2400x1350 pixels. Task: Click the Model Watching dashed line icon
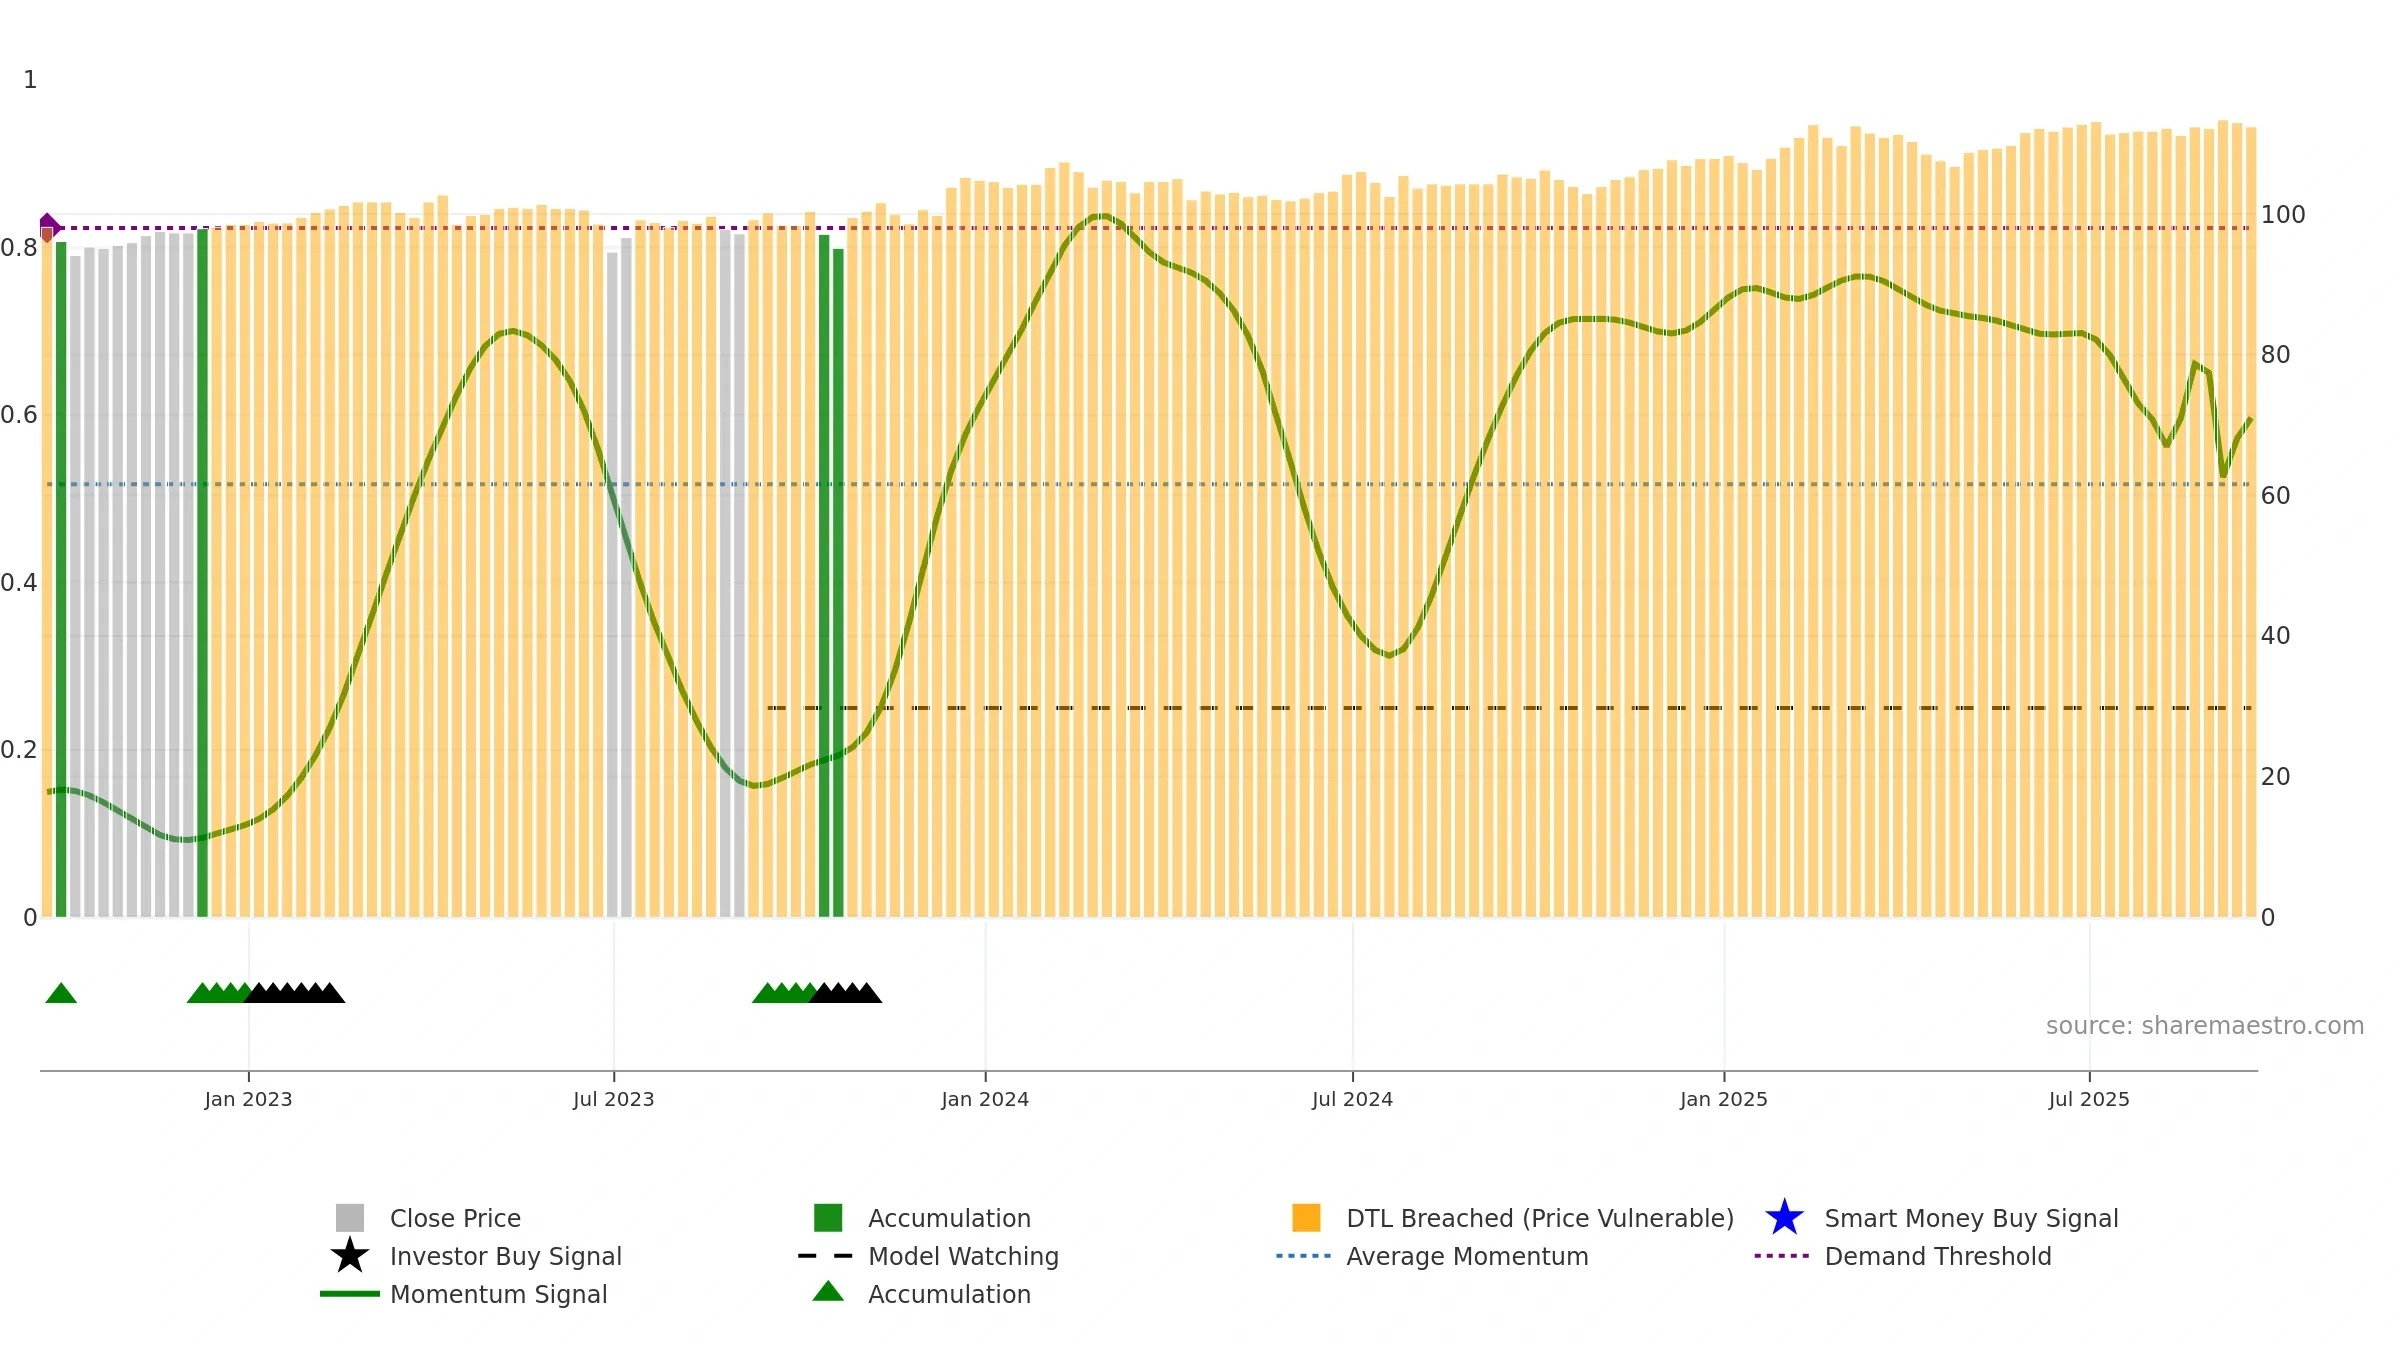coord(826,1256)
